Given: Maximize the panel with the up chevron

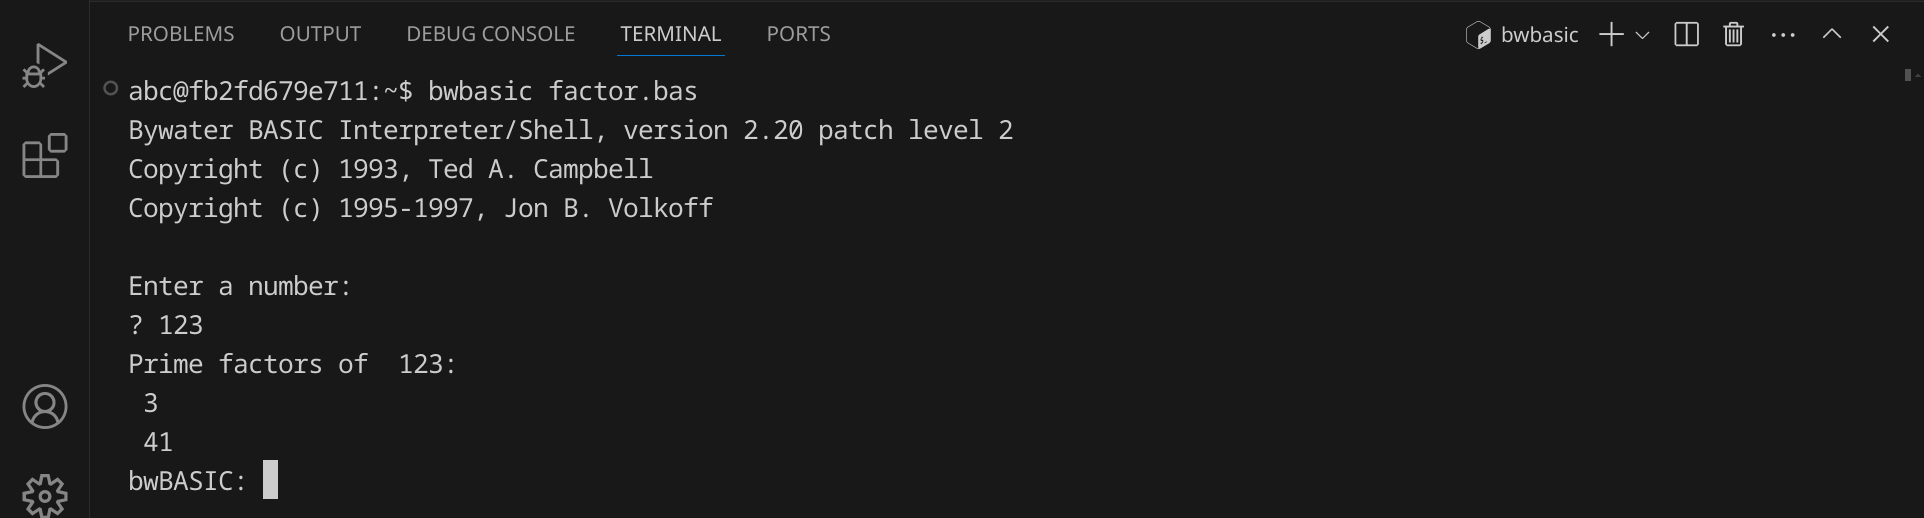Looking at the screenshot, I should pyautogui.click(x=1832, y=35).
